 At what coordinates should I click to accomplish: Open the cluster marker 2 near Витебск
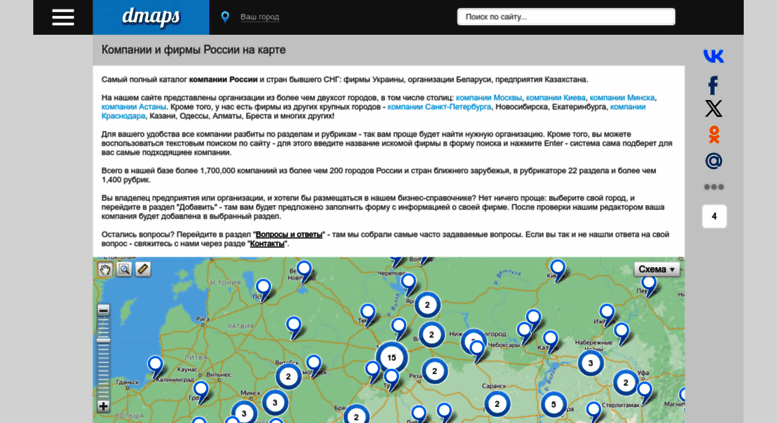[288, 376]
